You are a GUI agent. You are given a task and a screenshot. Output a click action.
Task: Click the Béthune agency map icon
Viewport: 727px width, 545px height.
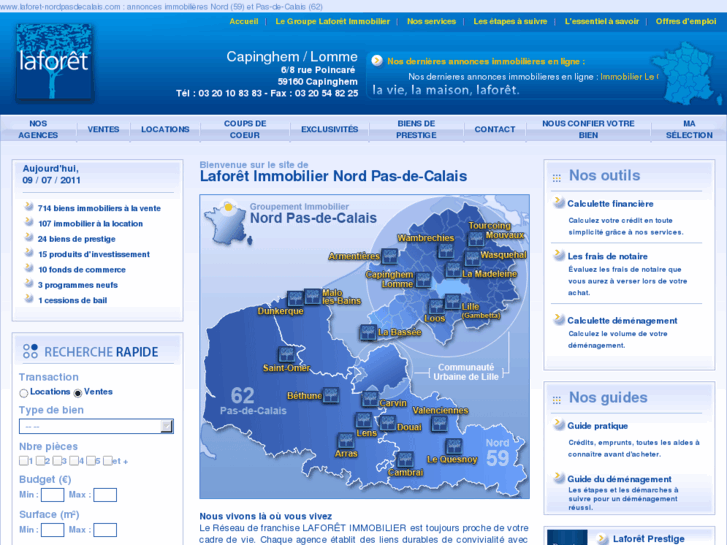331,395
